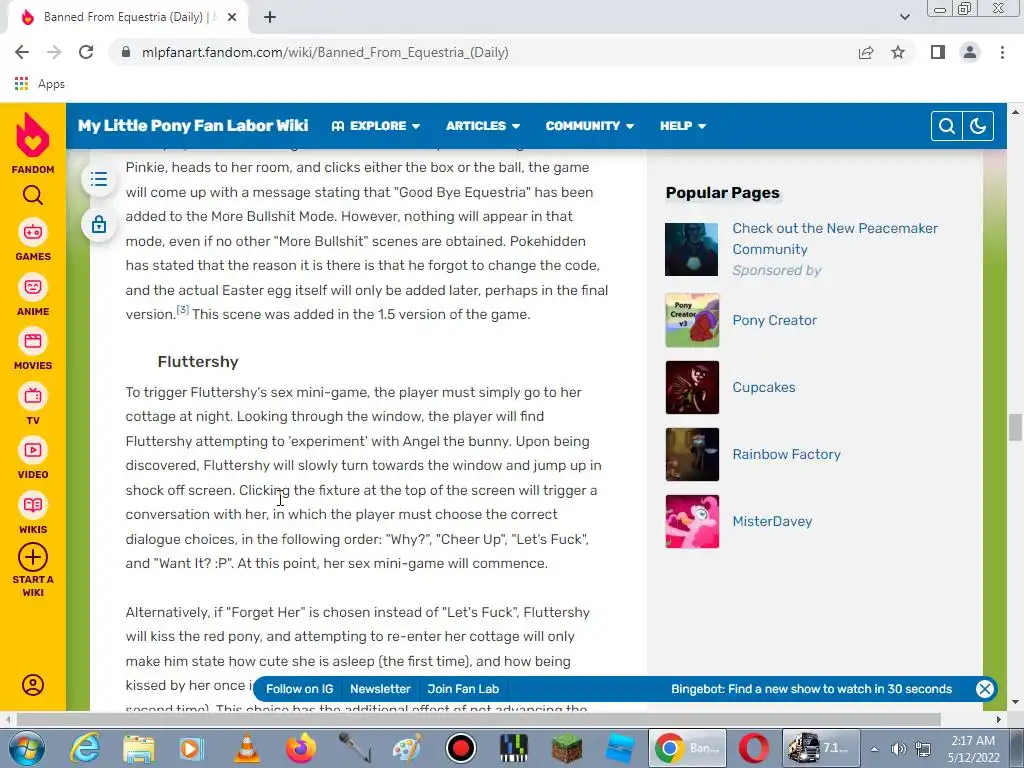The width and height of the screenshot is (1024, 768).
Task: Expand the Community dropdown menu
Action: [x=590, y=126]
